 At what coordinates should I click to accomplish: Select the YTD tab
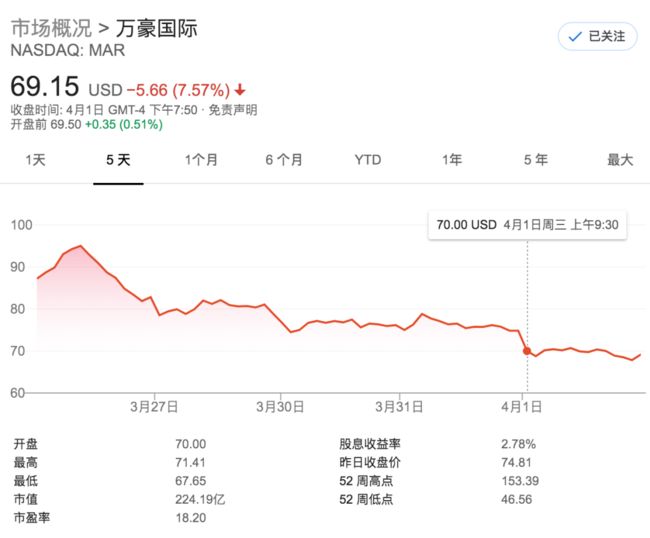pos(368,160)
